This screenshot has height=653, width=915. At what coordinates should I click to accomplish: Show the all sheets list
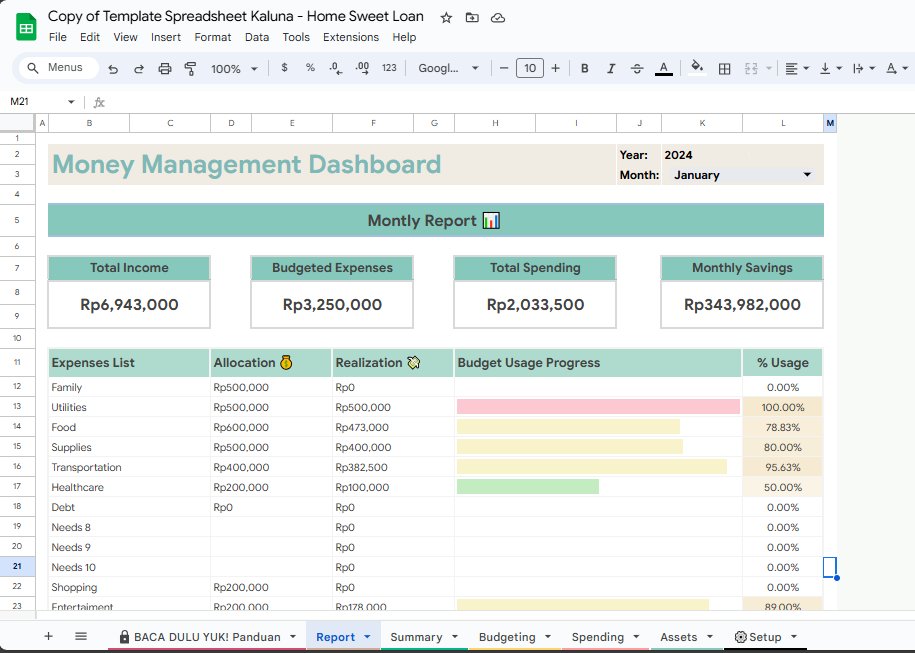[x=81, y=636]
